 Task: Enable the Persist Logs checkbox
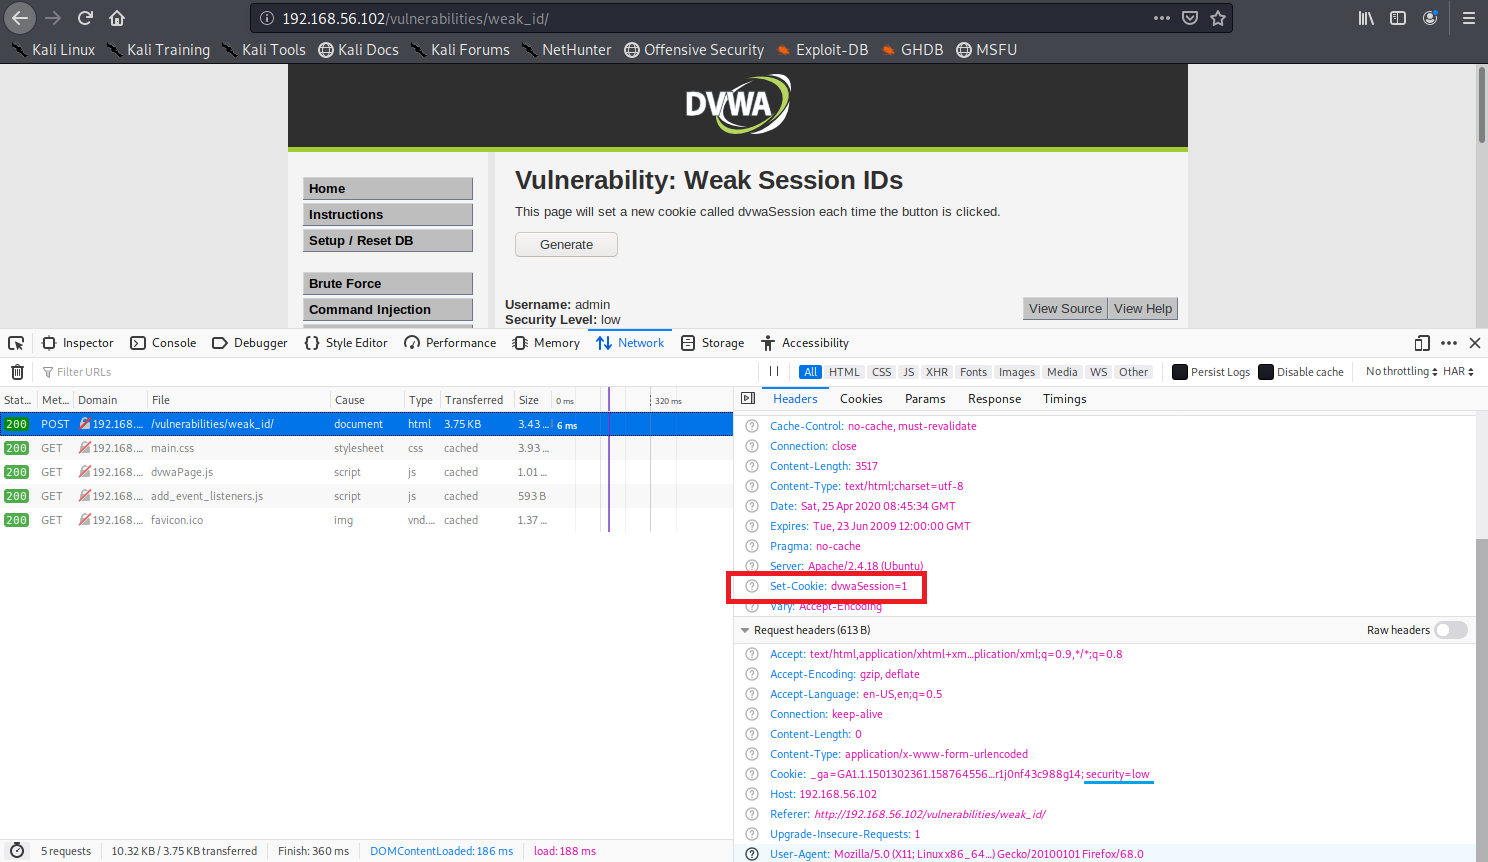[x=1180, y=372]
